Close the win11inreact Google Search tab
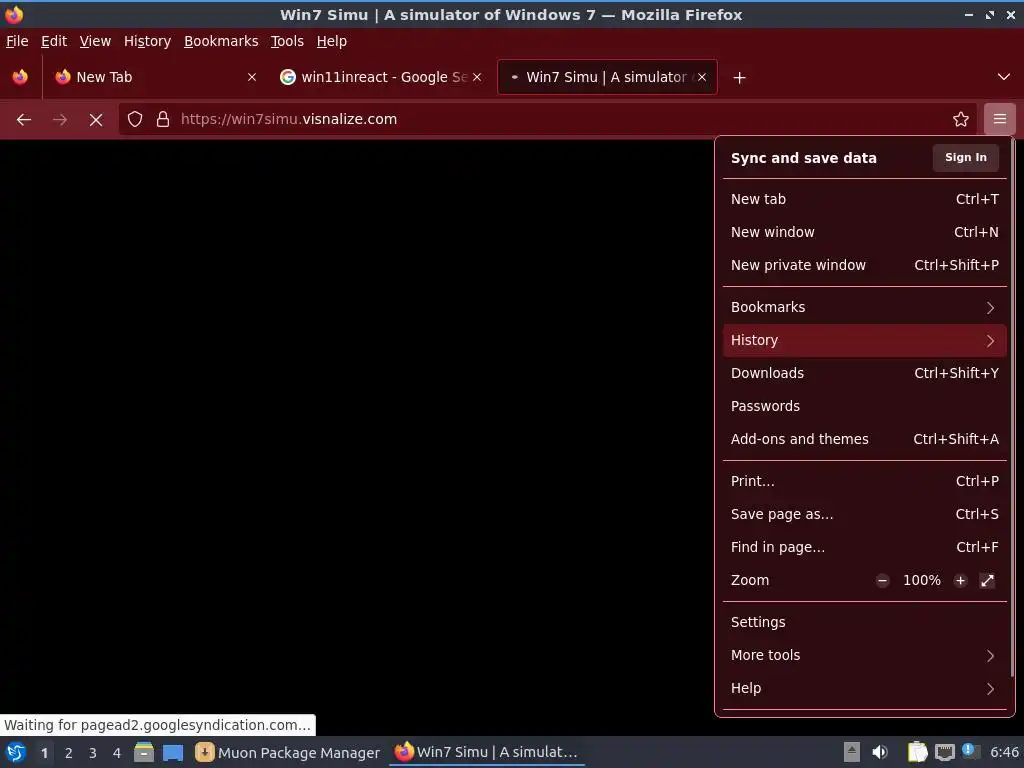 click(477, 77)
